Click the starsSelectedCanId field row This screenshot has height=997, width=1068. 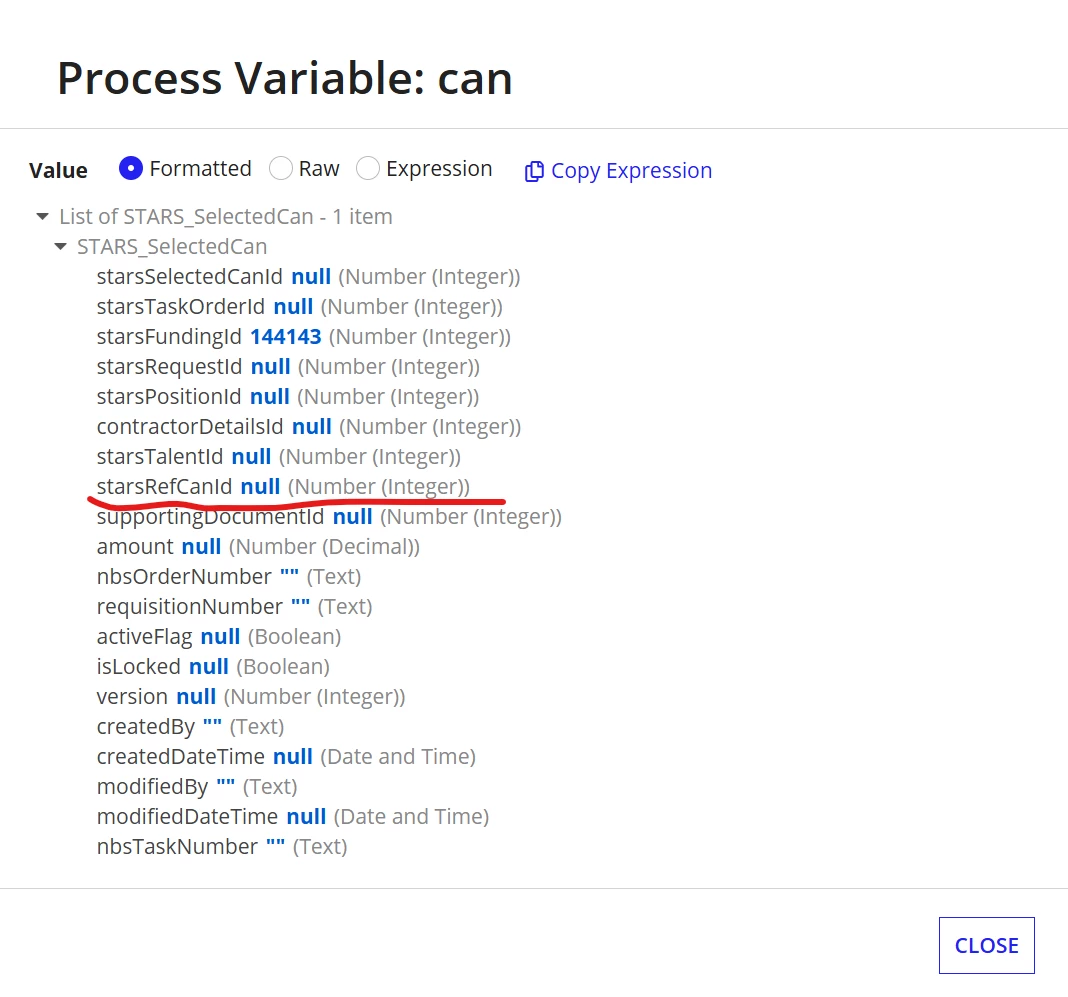coord(309,276)
